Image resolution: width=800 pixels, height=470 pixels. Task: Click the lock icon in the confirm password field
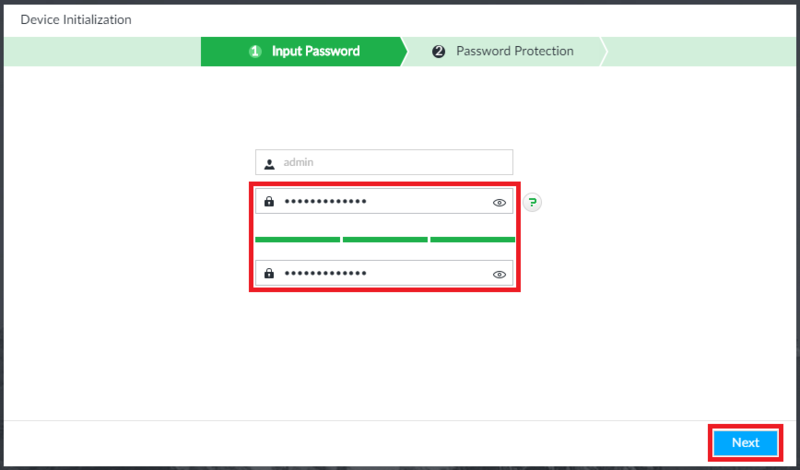click(x=269, y=274)
